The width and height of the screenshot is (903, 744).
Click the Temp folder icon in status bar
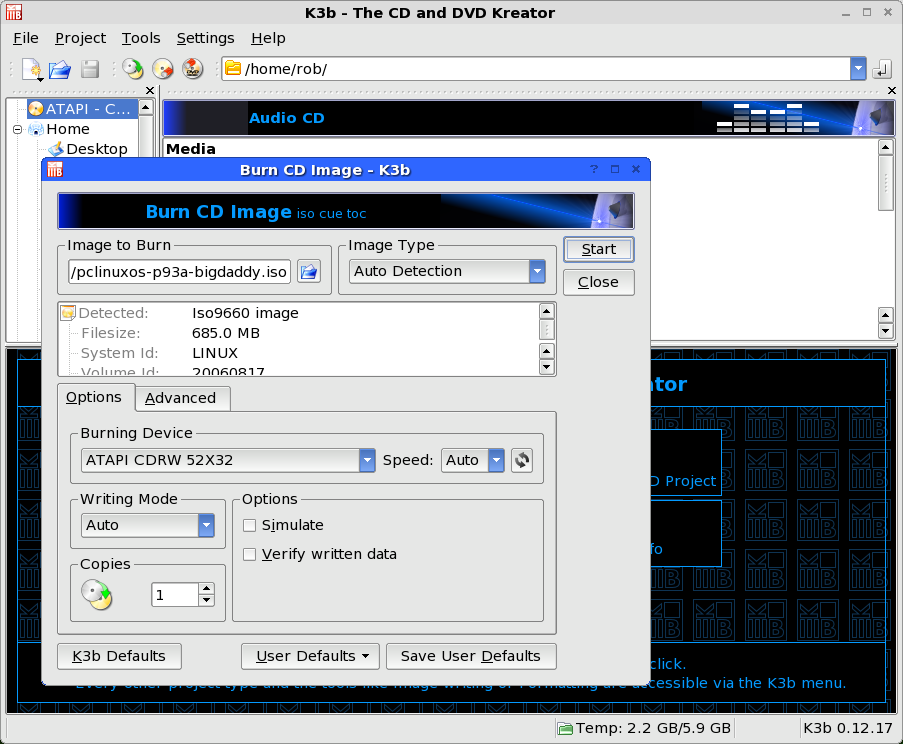[x=565, y=728]
